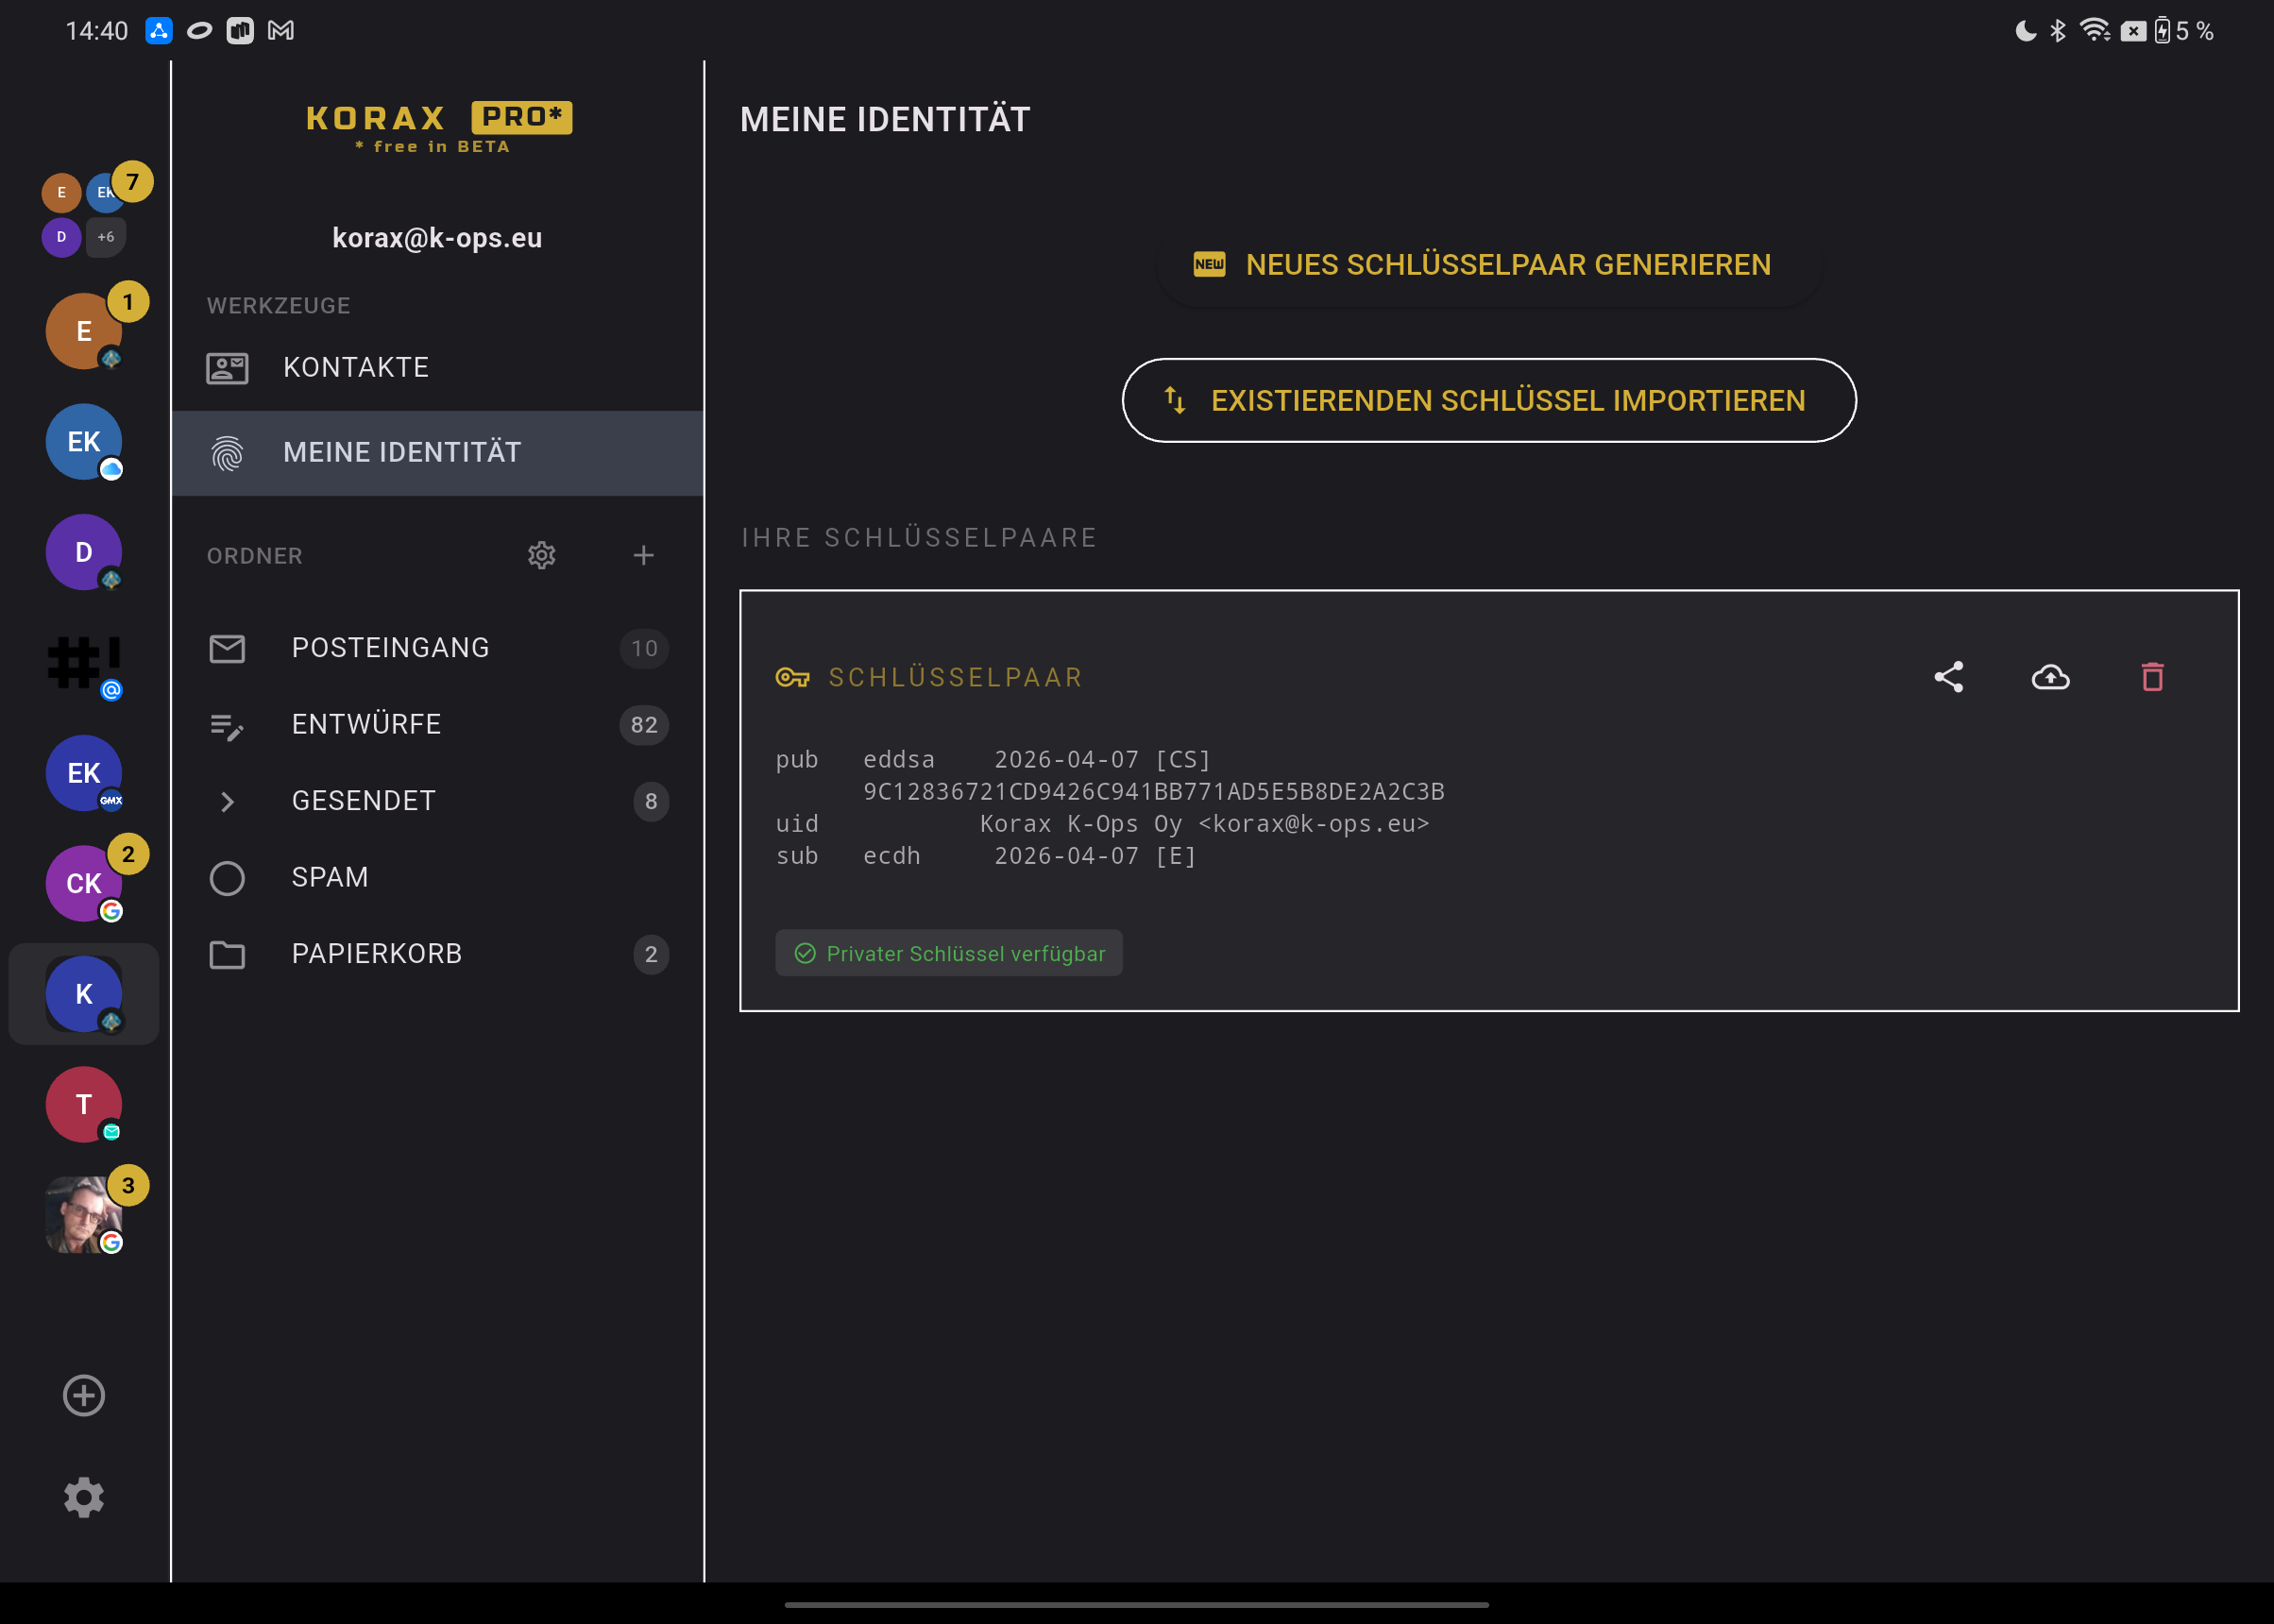Click the uid line Korax K-Ops Oy
This screenshot has width=2274, height=1624.
tap(1102, 824)
